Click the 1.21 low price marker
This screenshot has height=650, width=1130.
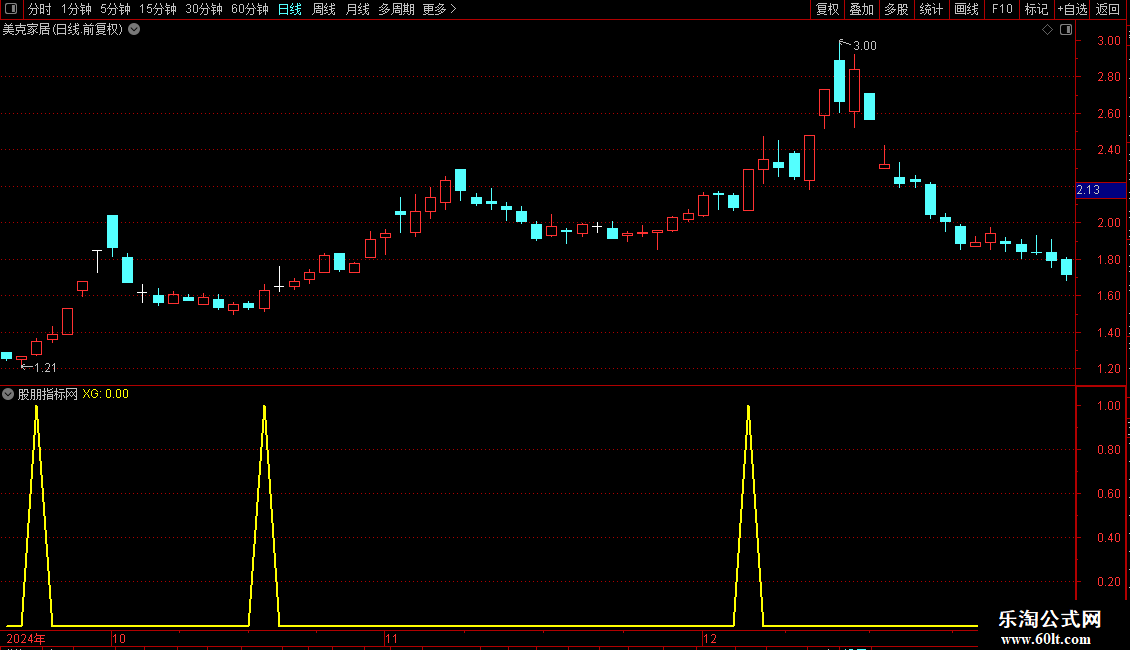point(45,368)
